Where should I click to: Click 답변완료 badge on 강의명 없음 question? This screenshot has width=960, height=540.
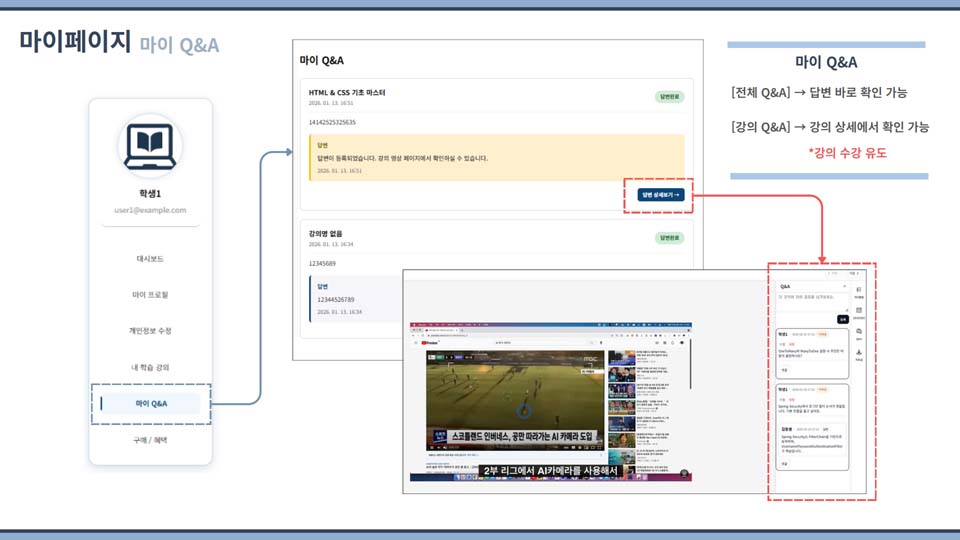[x=669, y=238]
